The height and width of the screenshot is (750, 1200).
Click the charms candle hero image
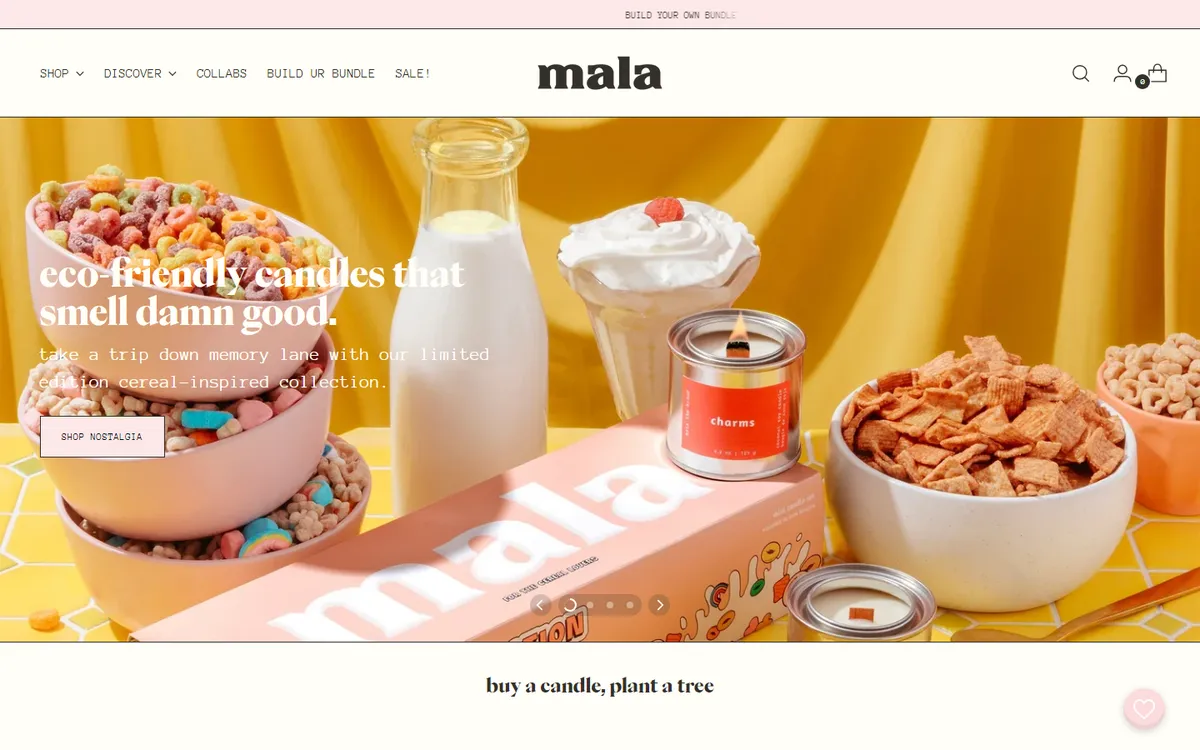736,392
